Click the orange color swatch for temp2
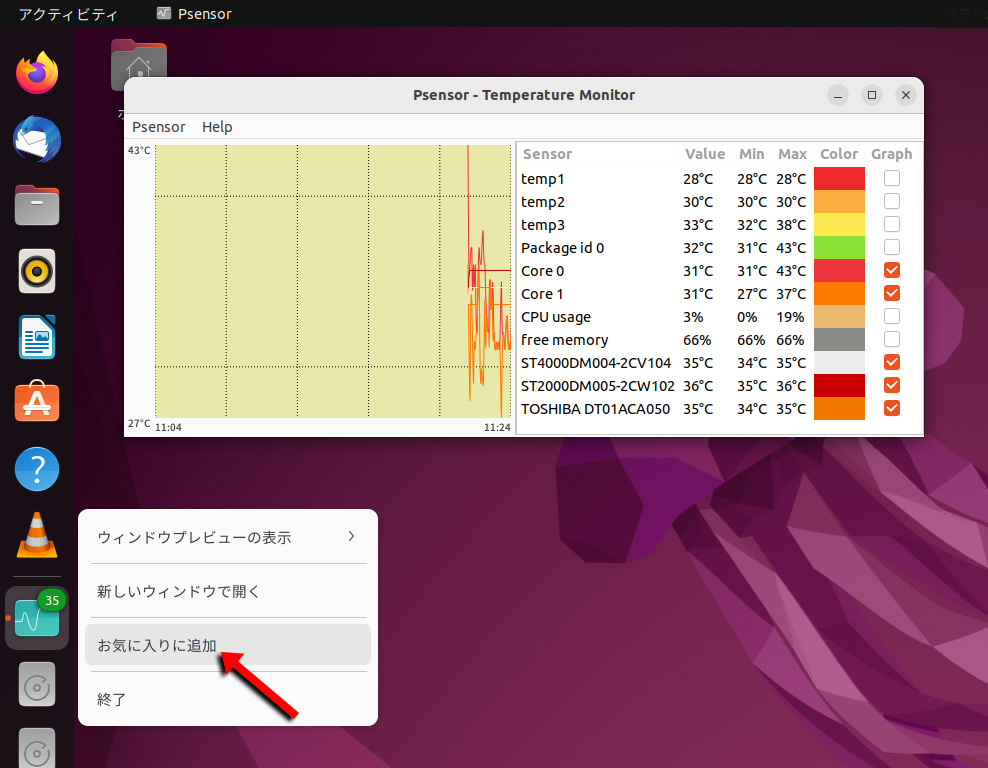 [839, 202]
